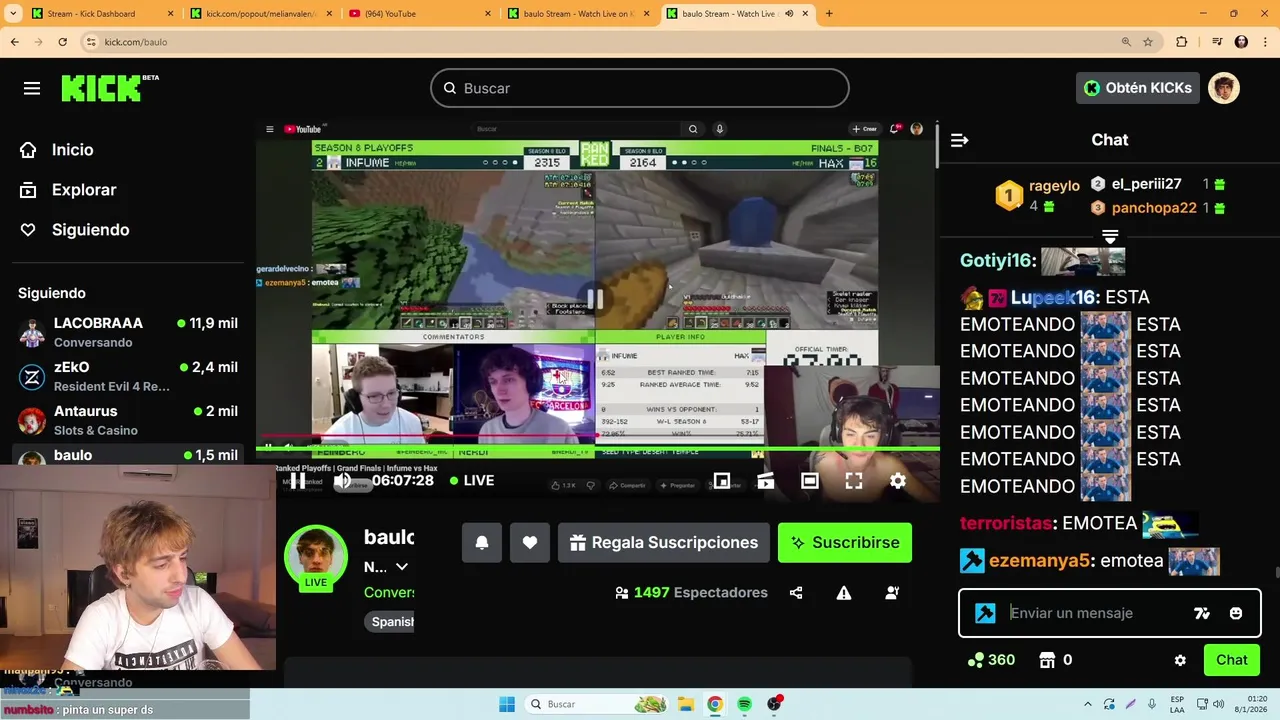Open chat identity badge icon
Image resolution: width=1280 pixels, height=720 pixels.
pos(985,613)
